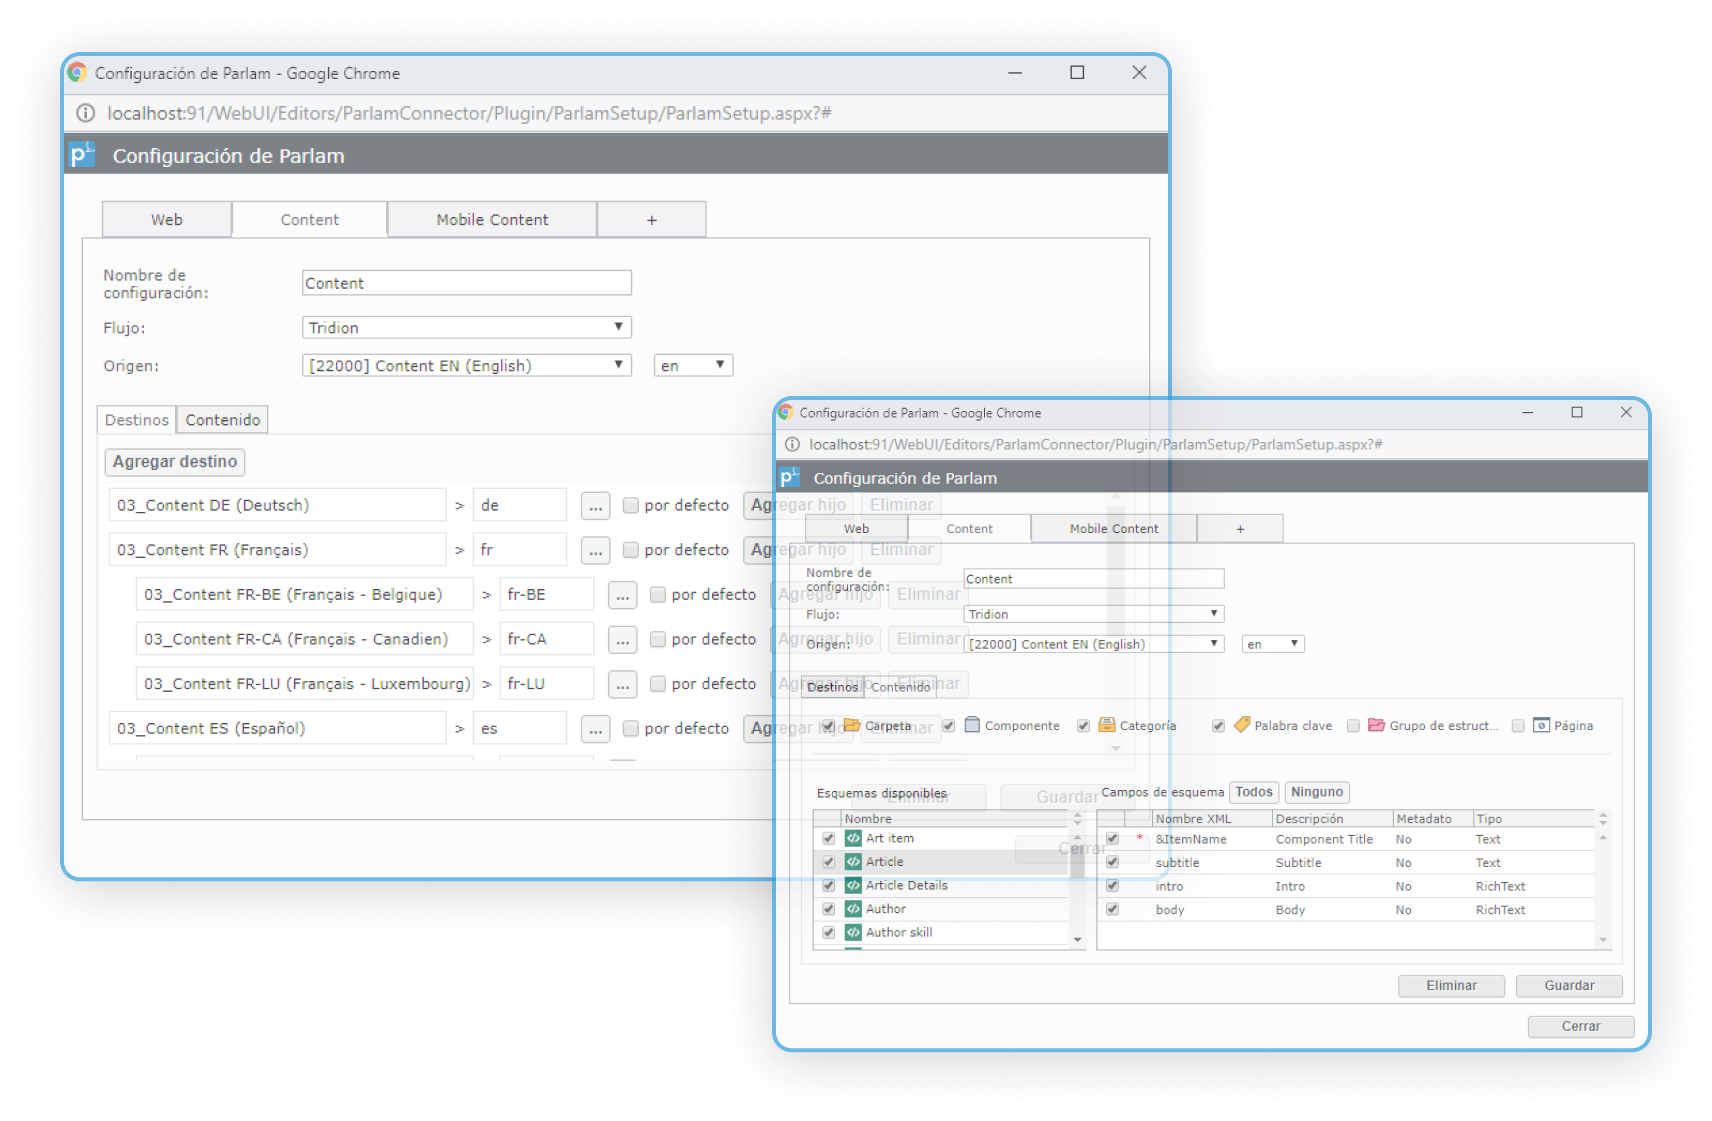
Task: Click the Nombre de configuración field in front window
Action: 1094,579
